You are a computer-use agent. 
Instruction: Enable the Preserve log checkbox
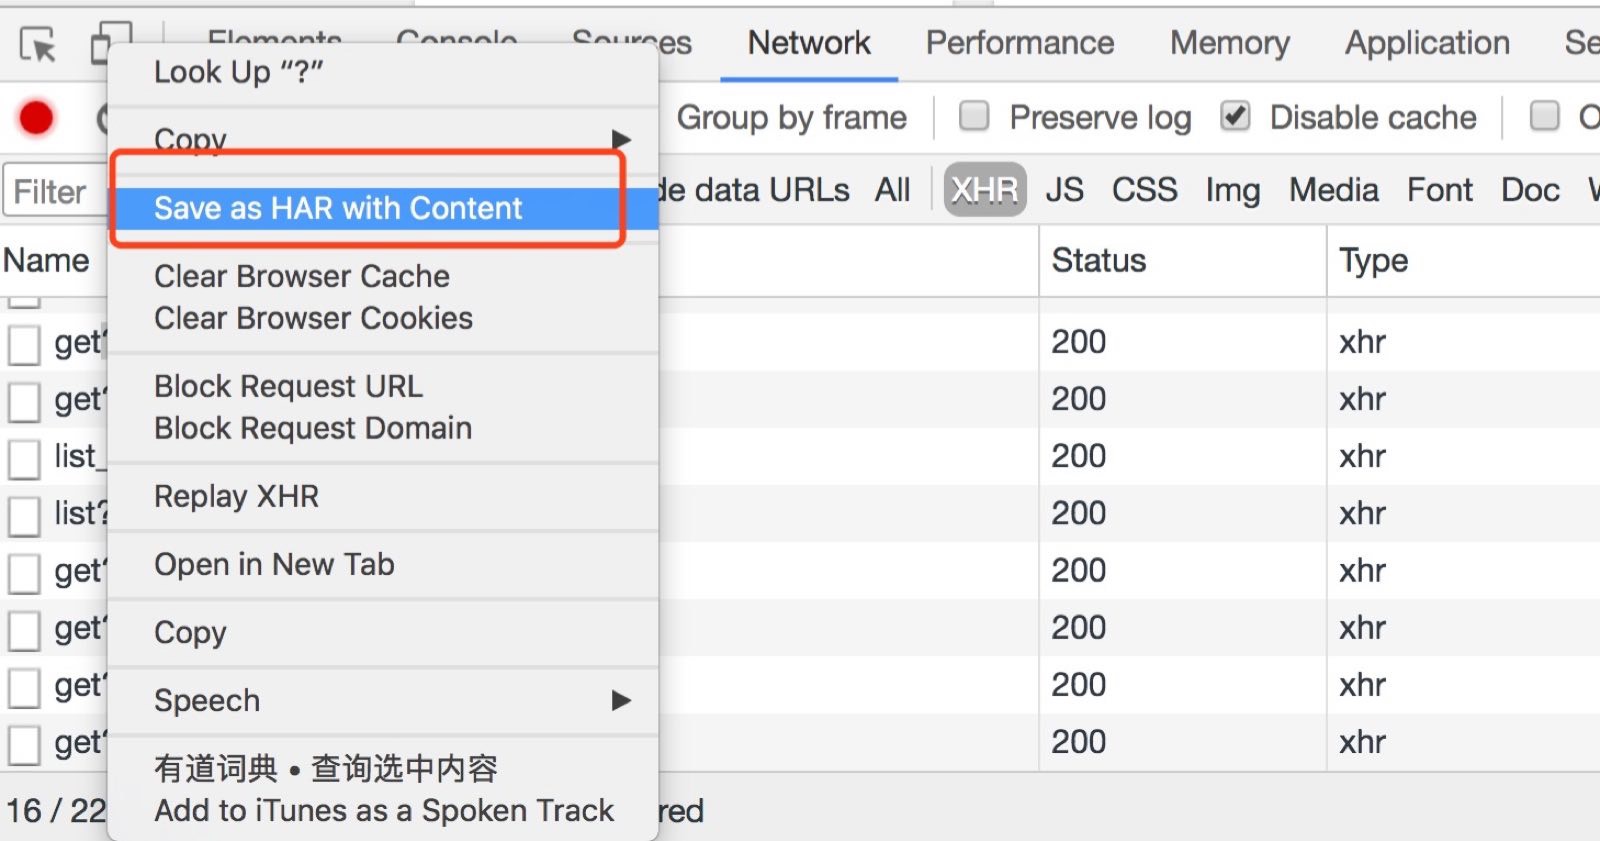point(974,117)
